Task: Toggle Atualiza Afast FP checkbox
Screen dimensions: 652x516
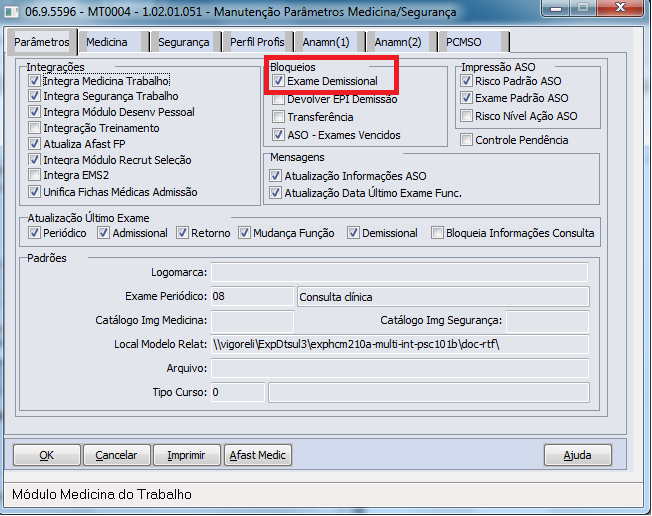Action: coord(34,144)
